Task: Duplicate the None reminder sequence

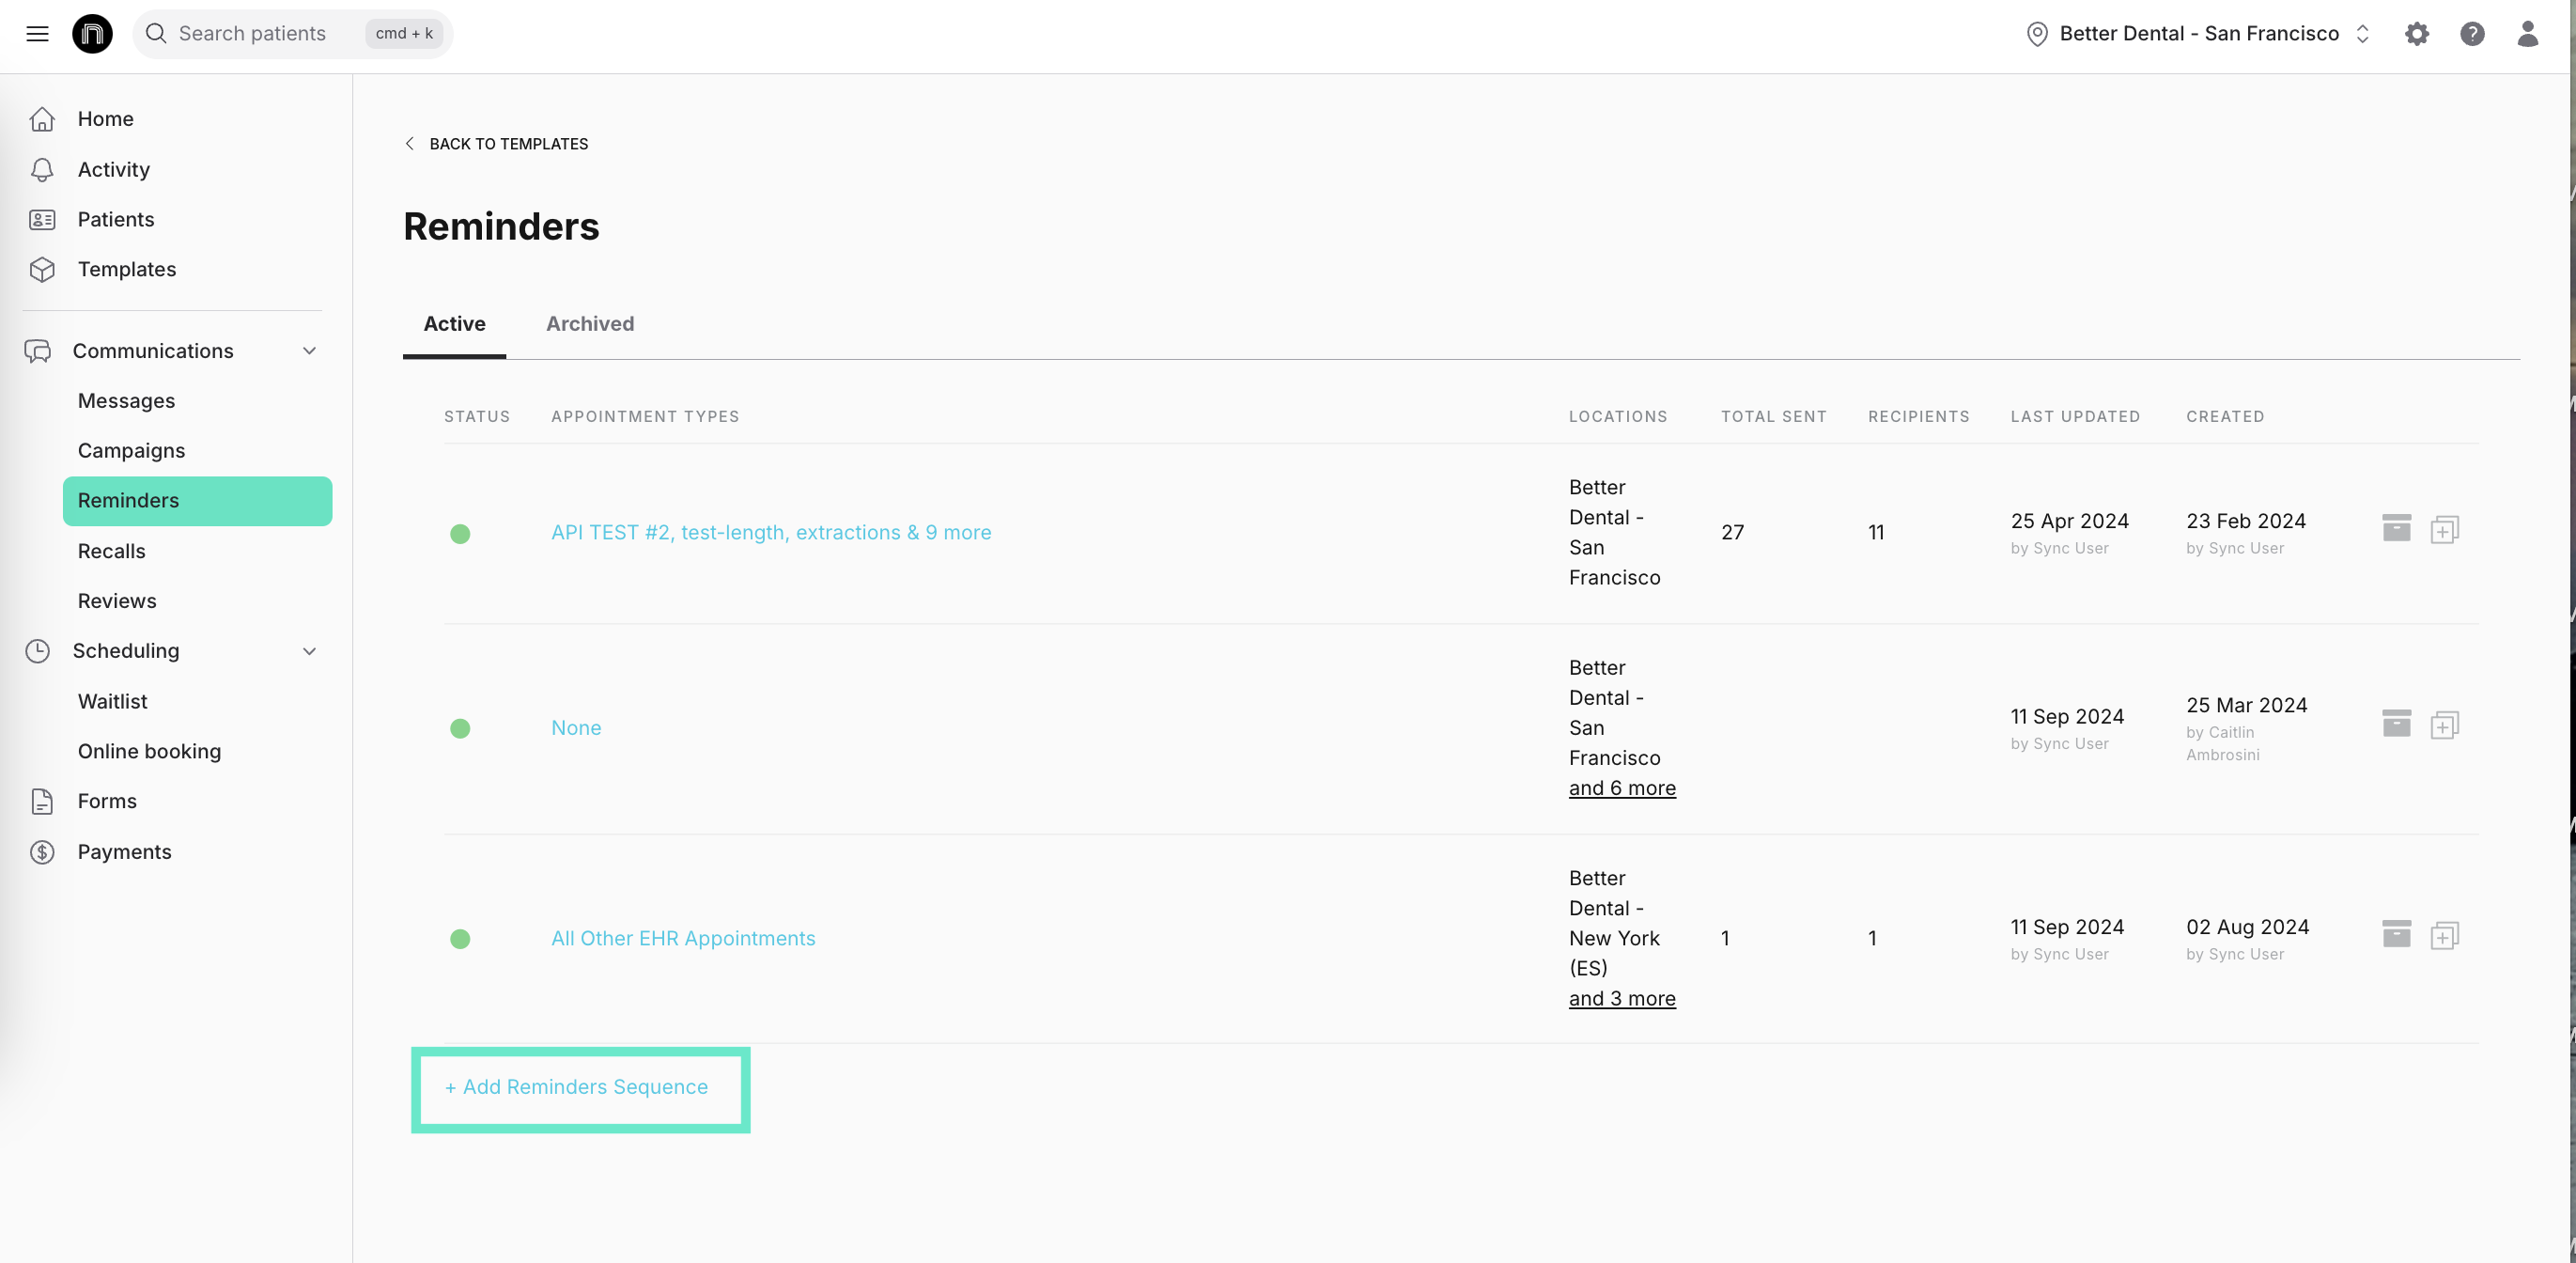Action: [x=2444, y=724]
